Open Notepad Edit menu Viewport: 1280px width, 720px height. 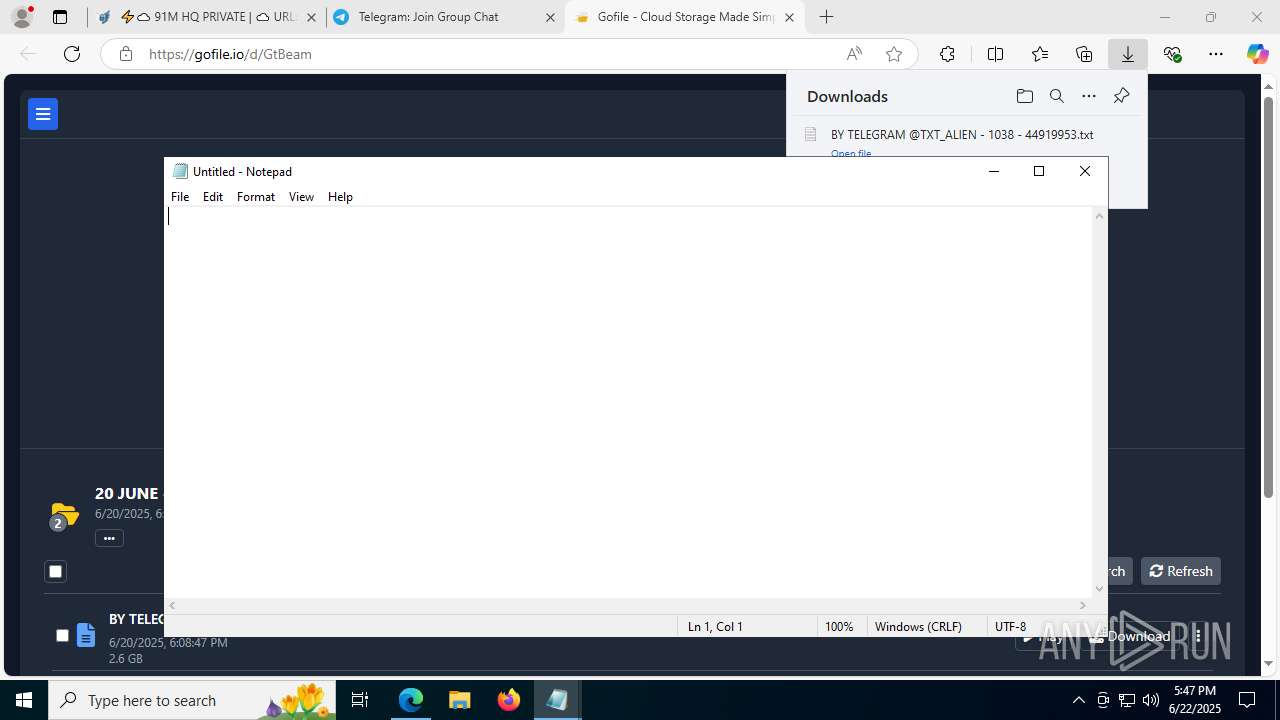coord(213,197)
